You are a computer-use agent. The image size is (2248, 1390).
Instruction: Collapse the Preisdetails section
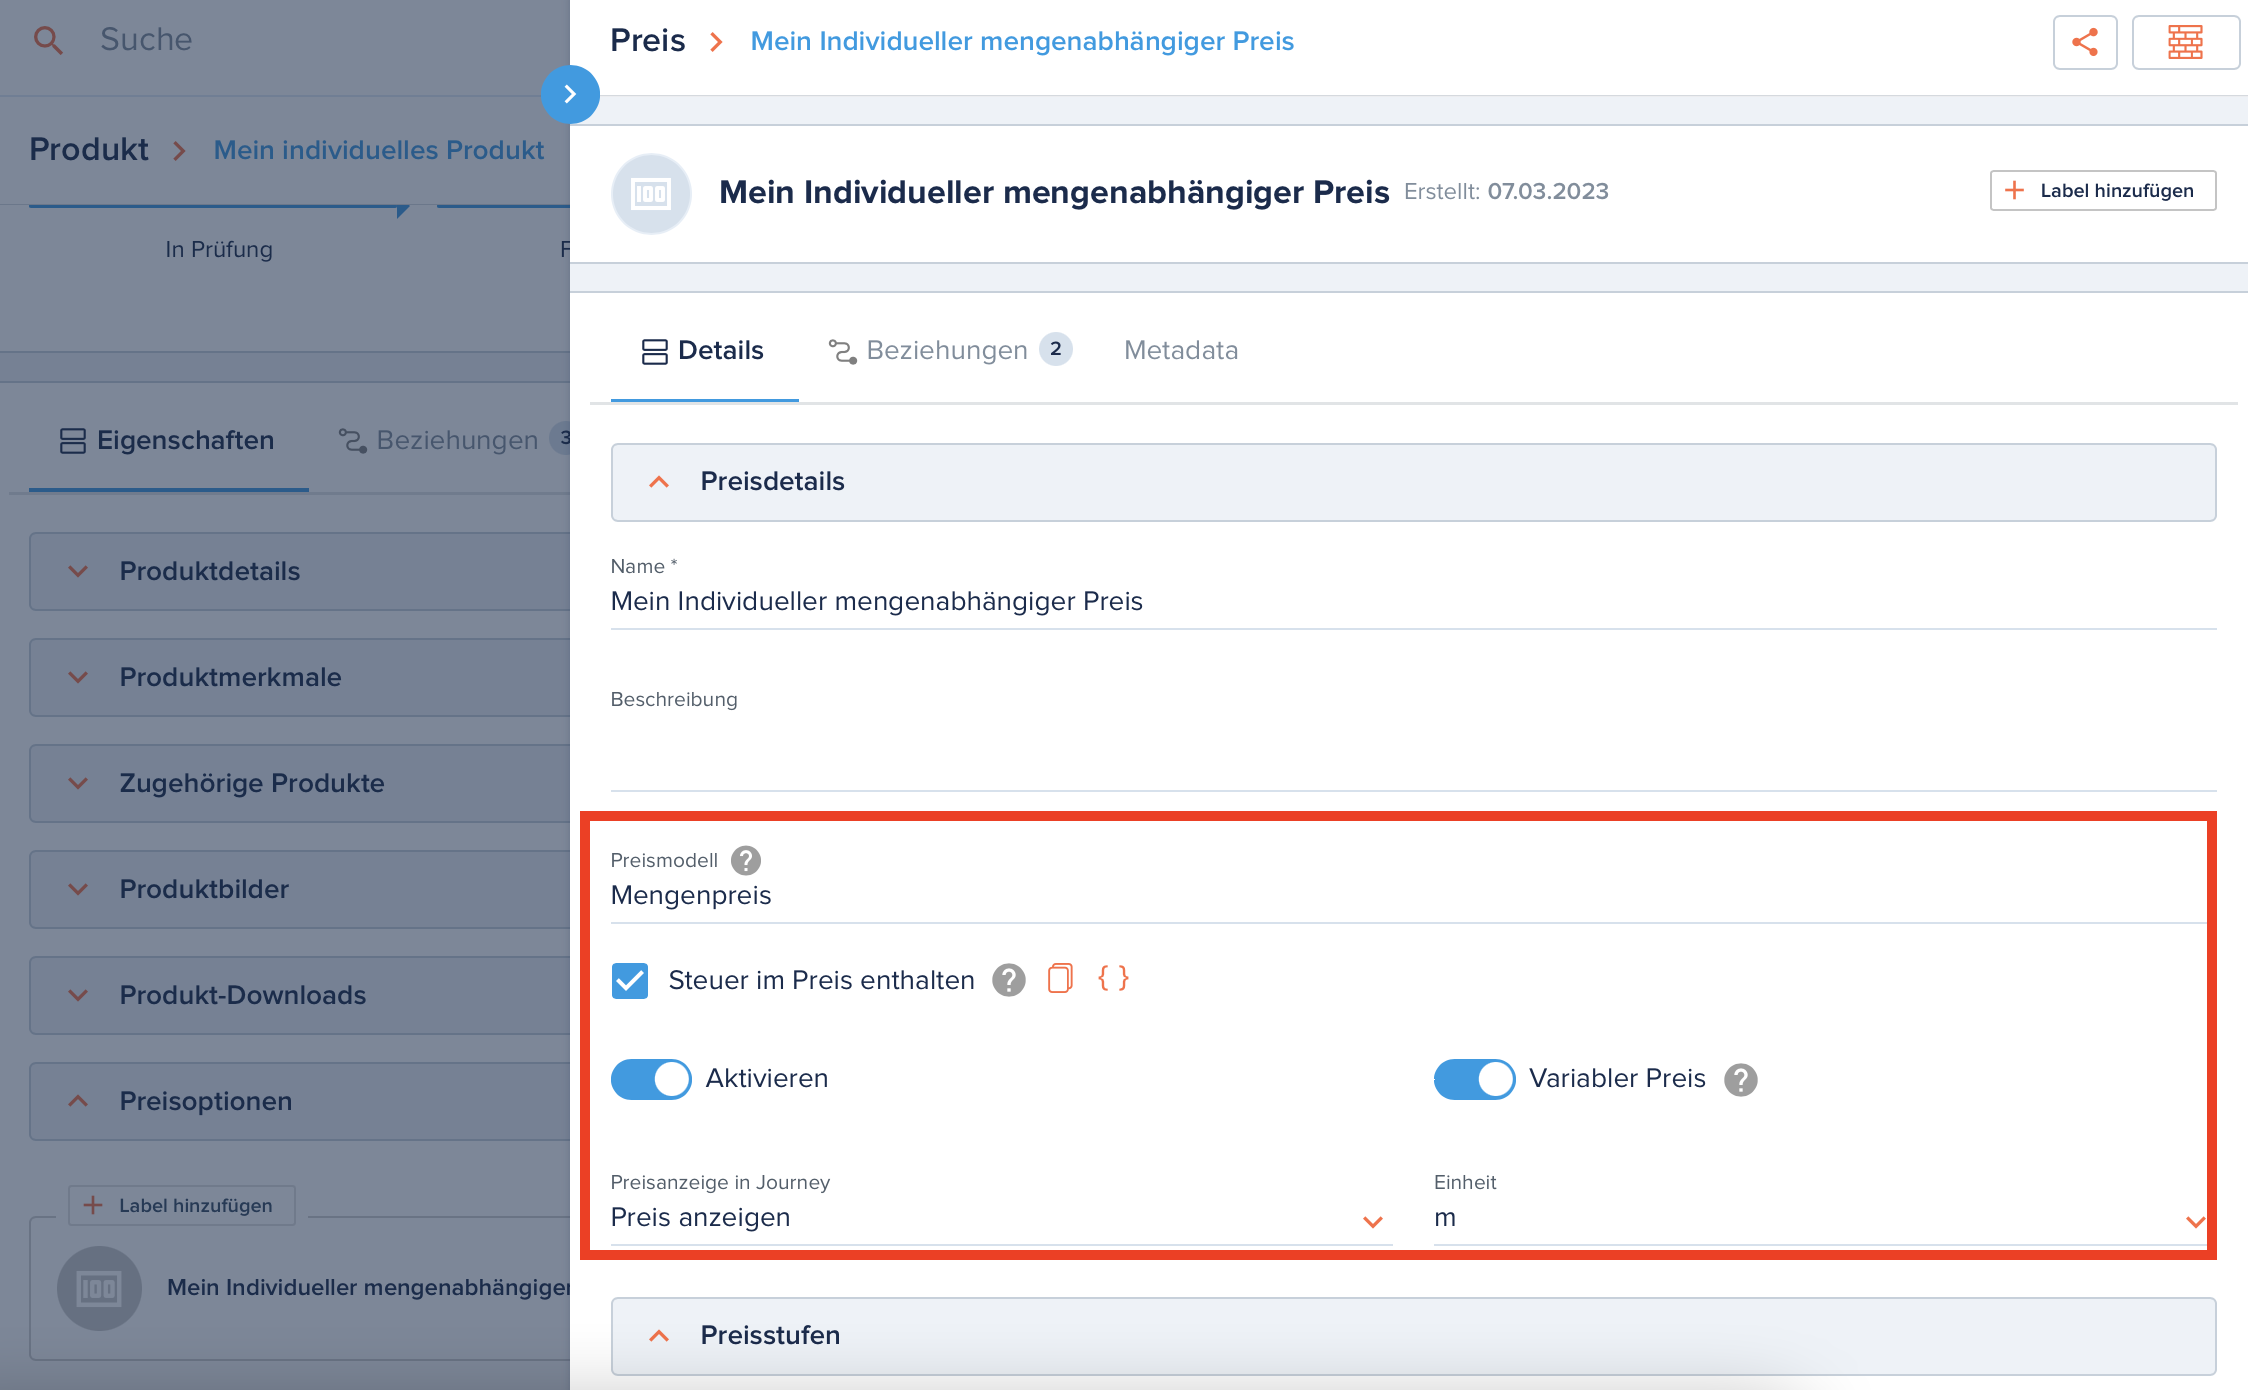coord(1413,482)
